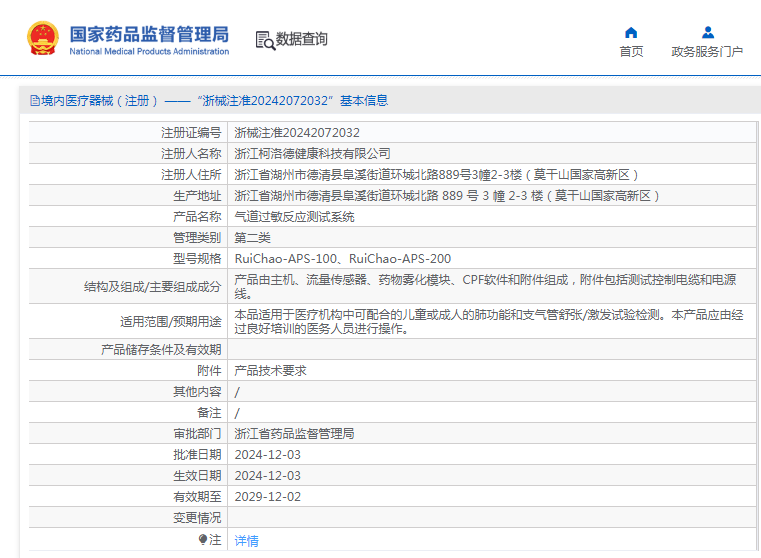Click the 境内医疗器械（注册）heading text
This screenshot has width=761, height=558.
[x=99, y=100]
